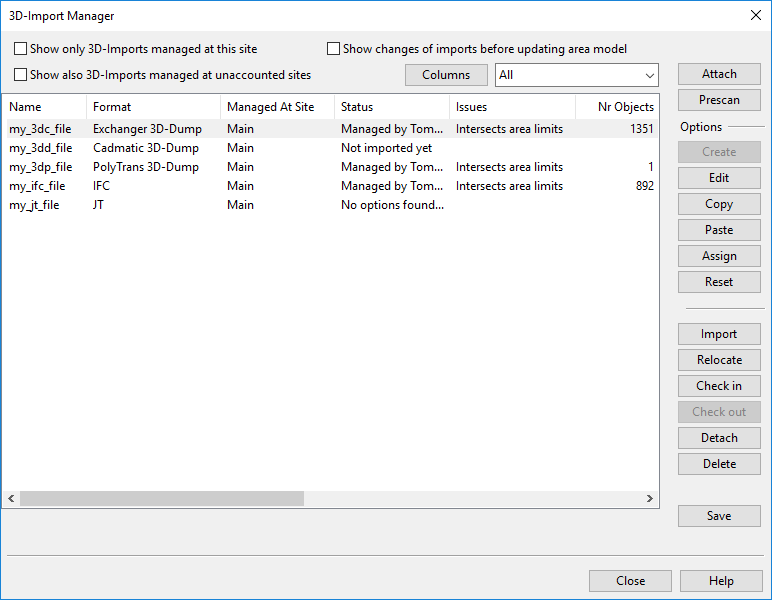
Task: Click the Columns button
Action: click(446, 75)
